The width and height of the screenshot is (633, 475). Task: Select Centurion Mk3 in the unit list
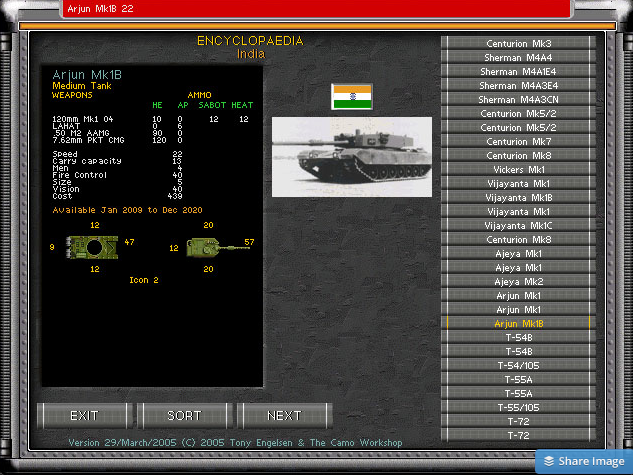tap(518, 44)
